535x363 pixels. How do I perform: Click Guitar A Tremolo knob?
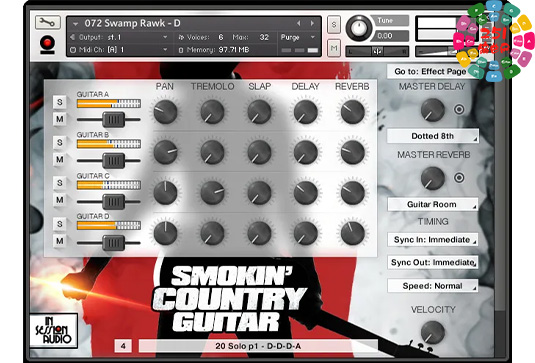coord(212,112)
